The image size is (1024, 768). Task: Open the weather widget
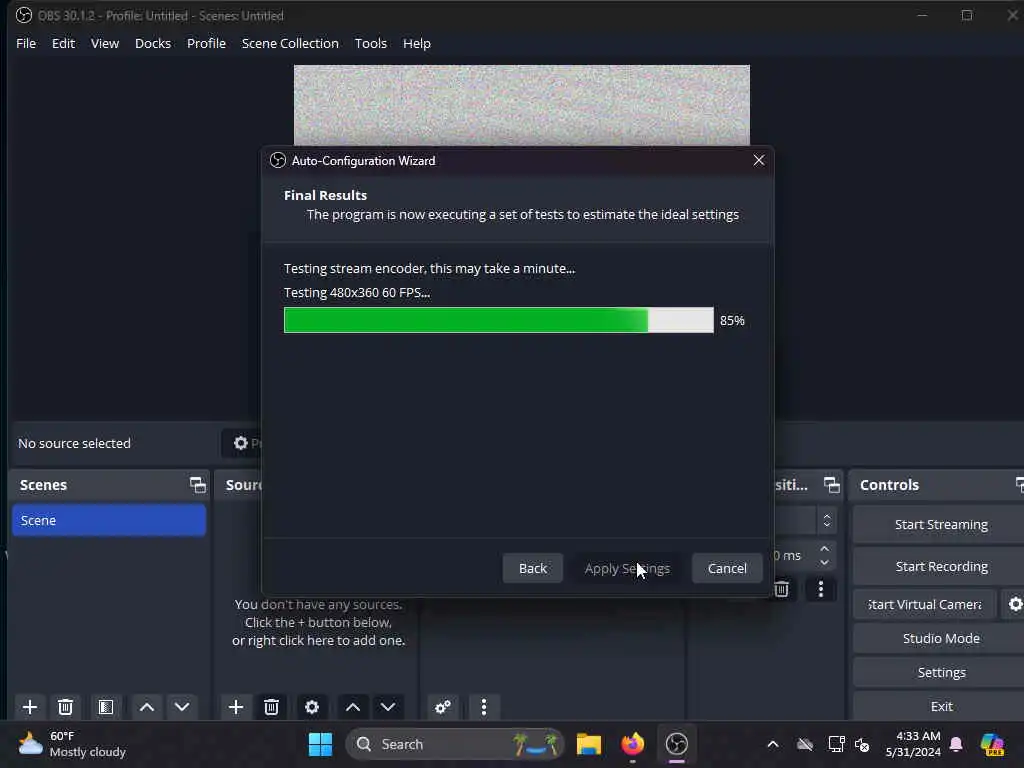tap(72, 744)
